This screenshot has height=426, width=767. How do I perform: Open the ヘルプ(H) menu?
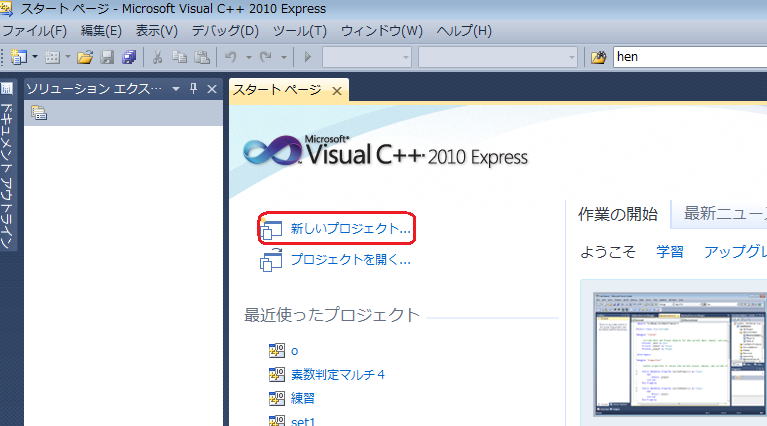(x=464, y=31)
